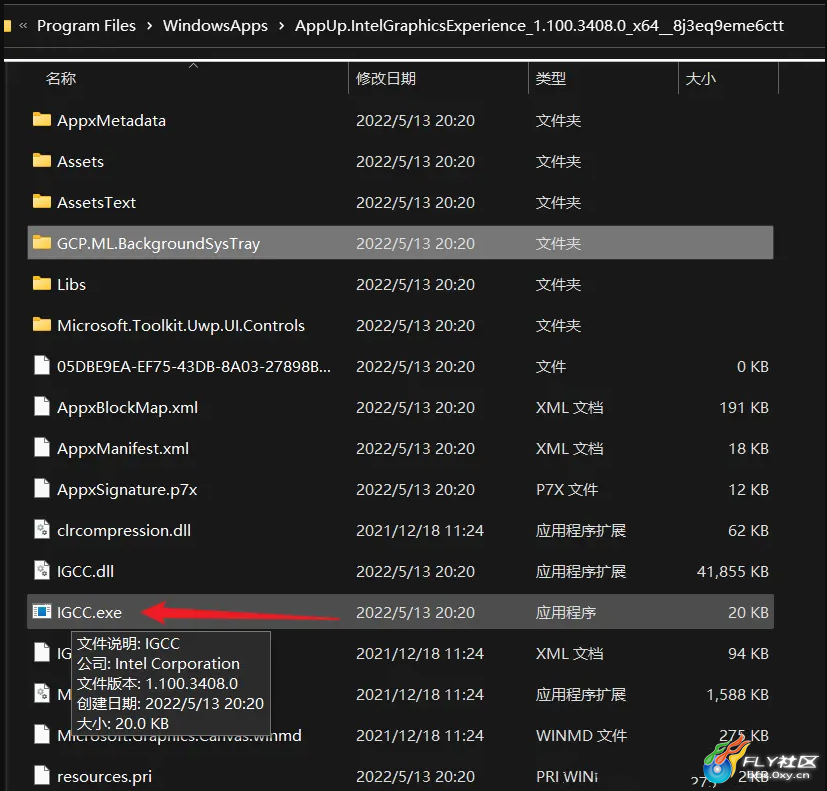This screenshot has width=827, height=791.
Task: Click the WINMD 文件 type cell
Action: 581,736
